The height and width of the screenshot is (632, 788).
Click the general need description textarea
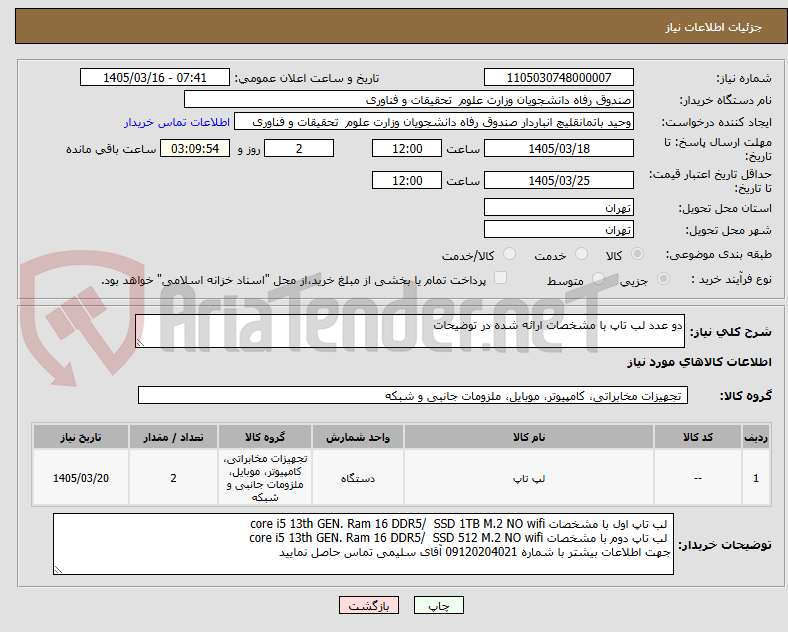point(410,331)
